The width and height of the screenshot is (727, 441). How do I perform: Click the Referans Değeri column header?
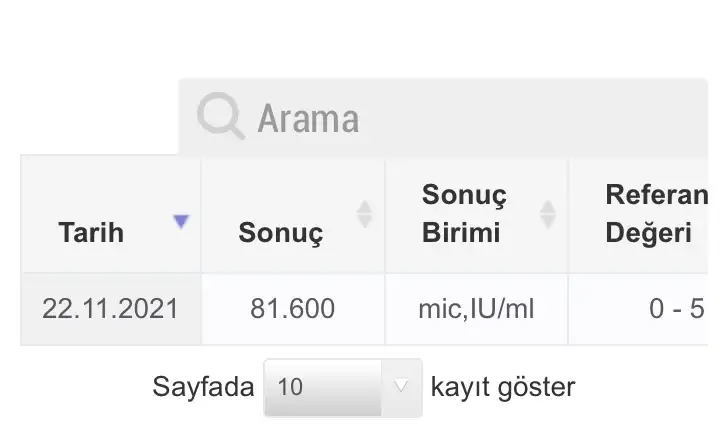639,214
